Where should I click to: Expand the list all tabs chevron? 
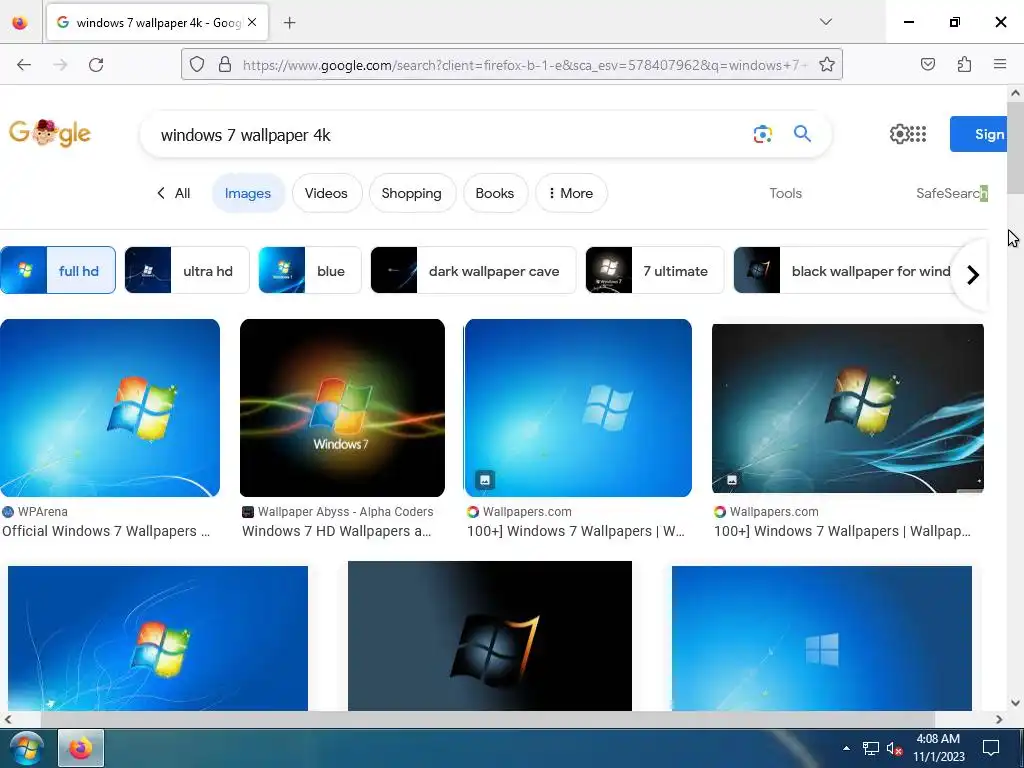click(826, 22)
